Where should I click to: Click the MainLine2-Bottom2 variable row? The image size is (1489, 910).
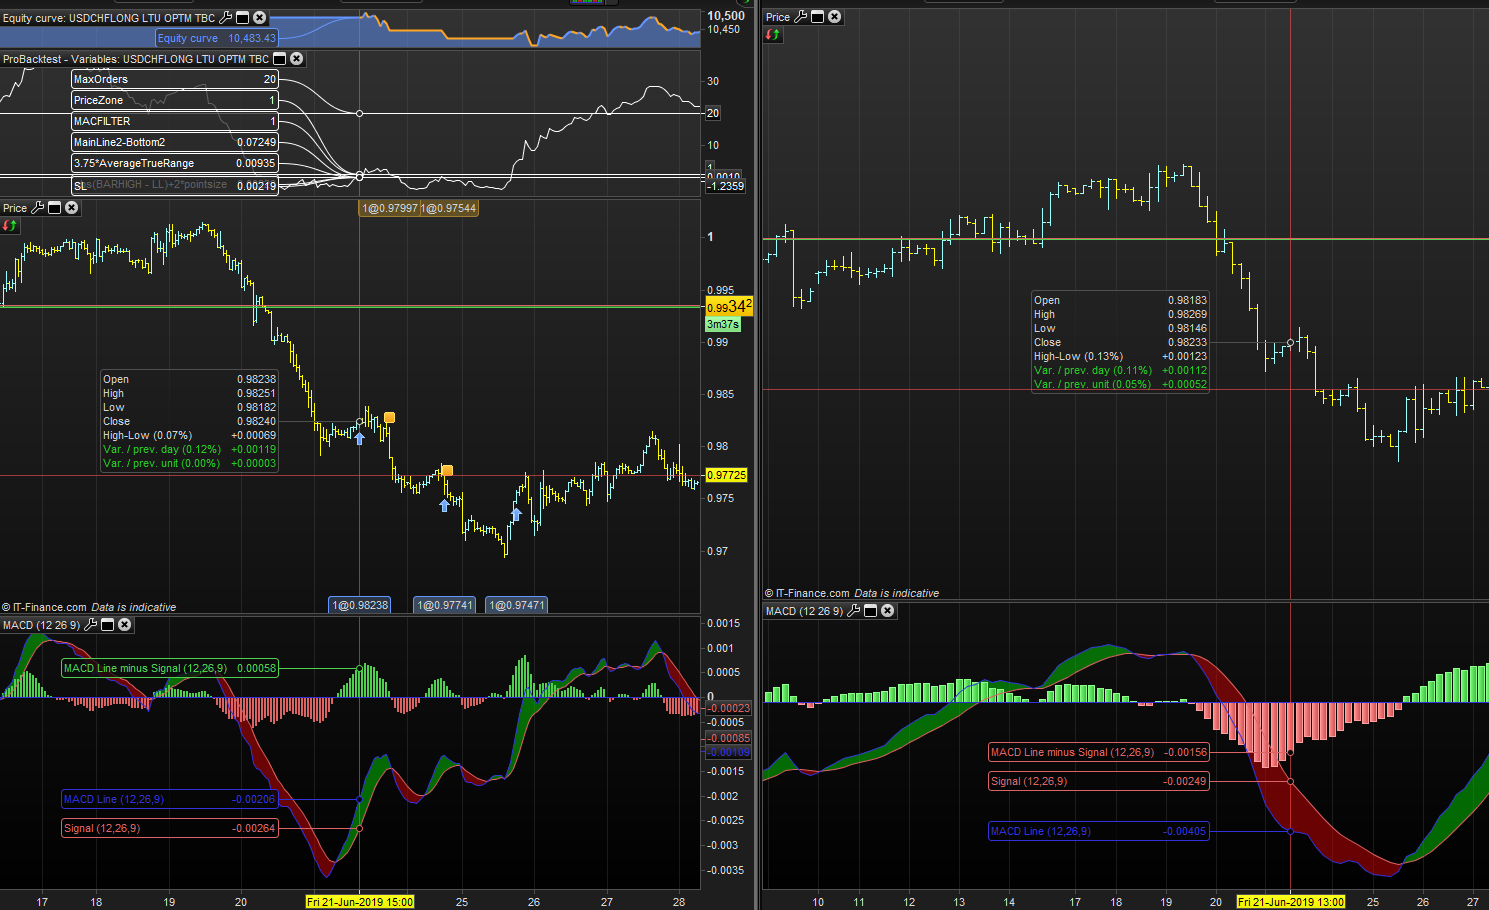pyautogui.click(x=175, y=142)
